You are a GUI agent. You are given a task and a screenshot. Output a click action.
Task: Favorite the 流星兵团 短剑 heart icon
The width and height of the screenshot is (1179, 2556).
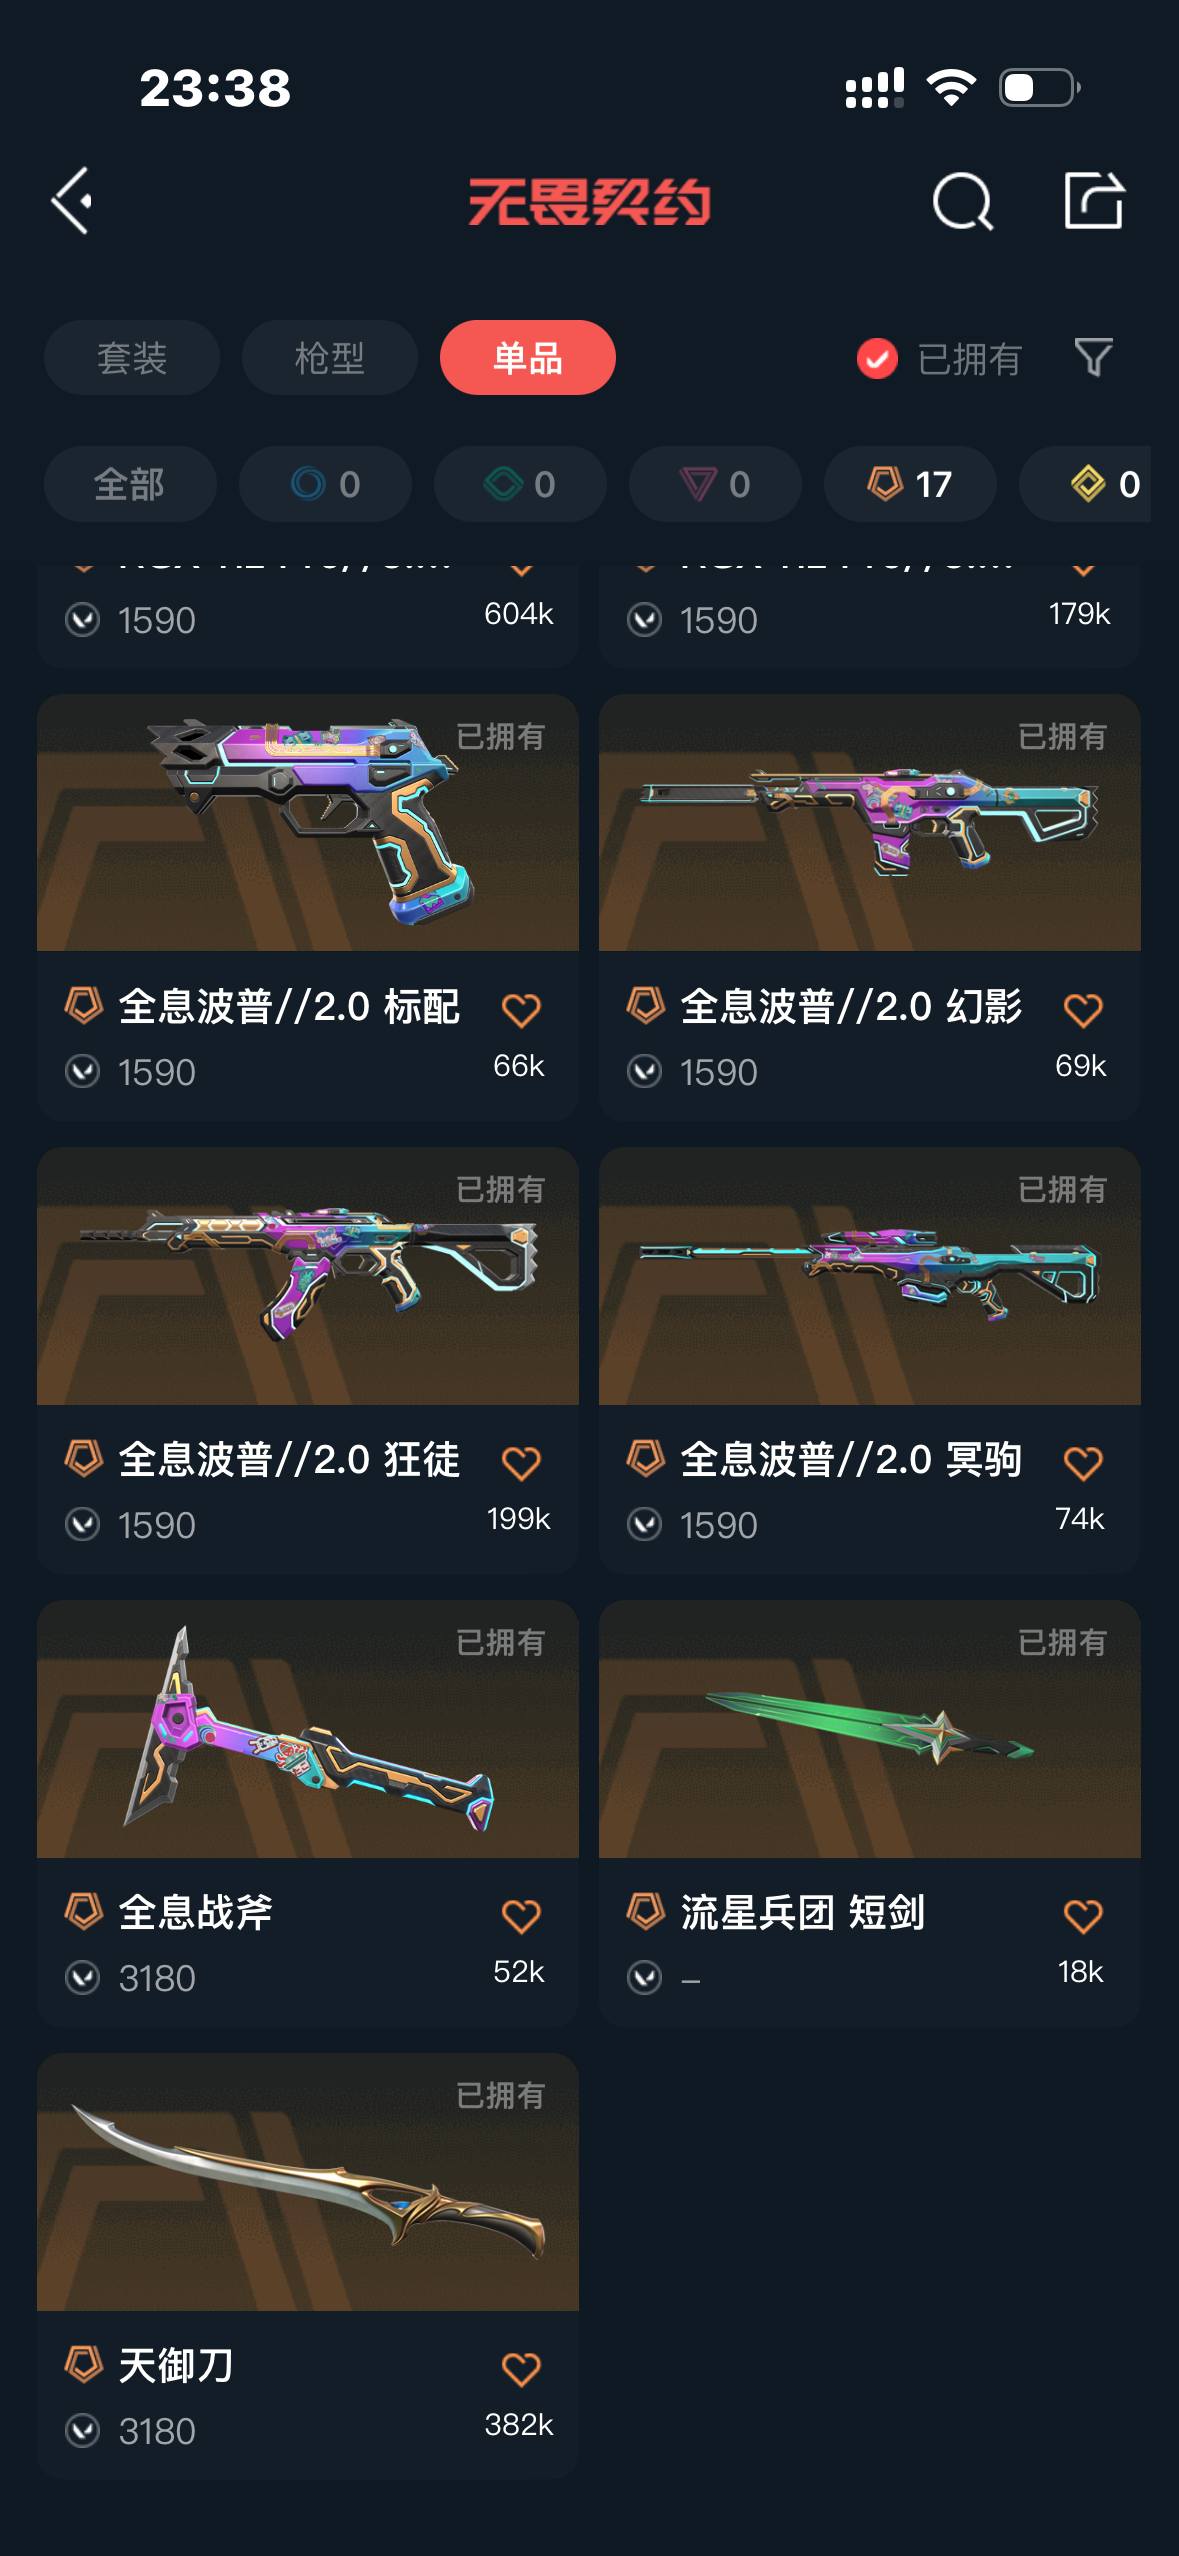pos(1083,1916)
